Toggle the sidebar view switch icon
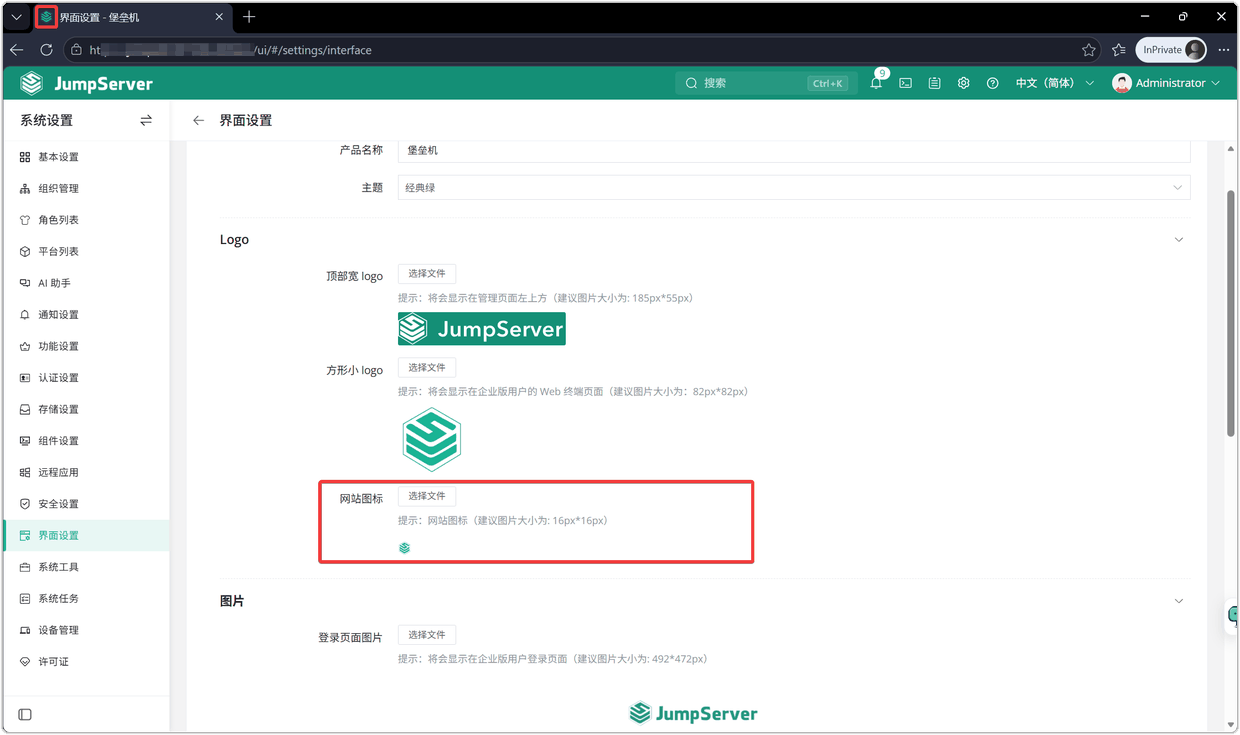The width and height of the screenshot is (1240, 735). point(146,120)
